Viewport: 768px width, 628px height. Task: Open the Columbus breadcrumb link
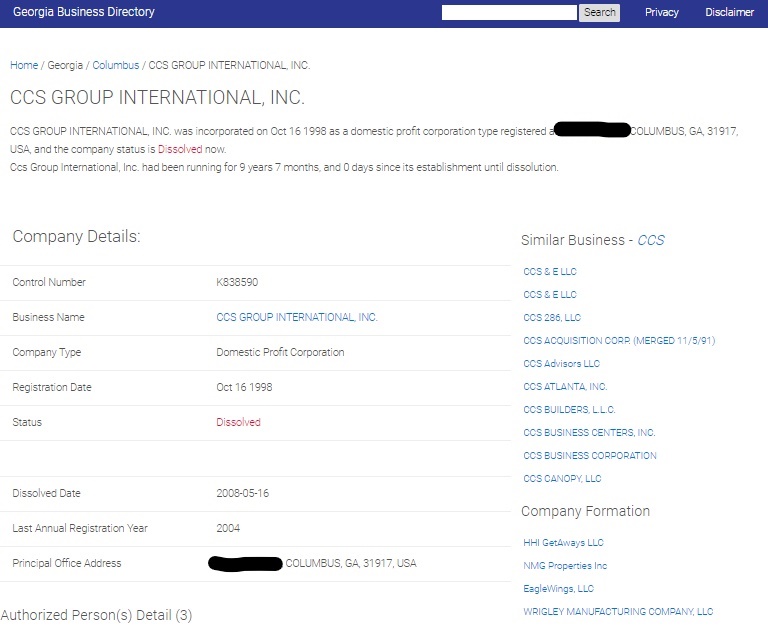click(116, 65)
